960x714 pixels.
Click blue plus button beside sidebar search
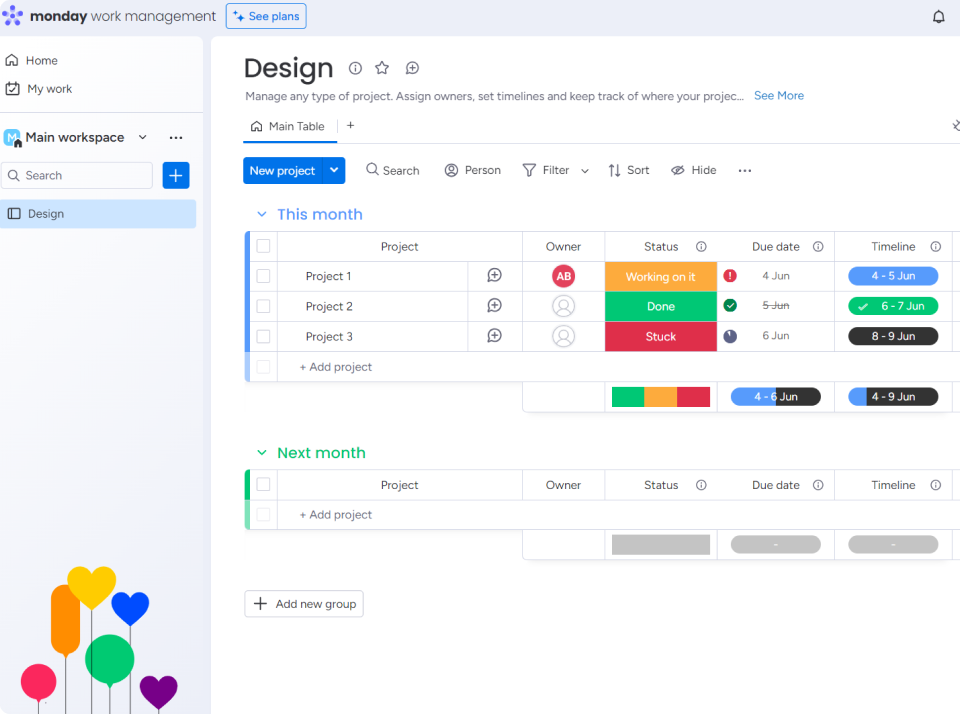coord(176,175)
